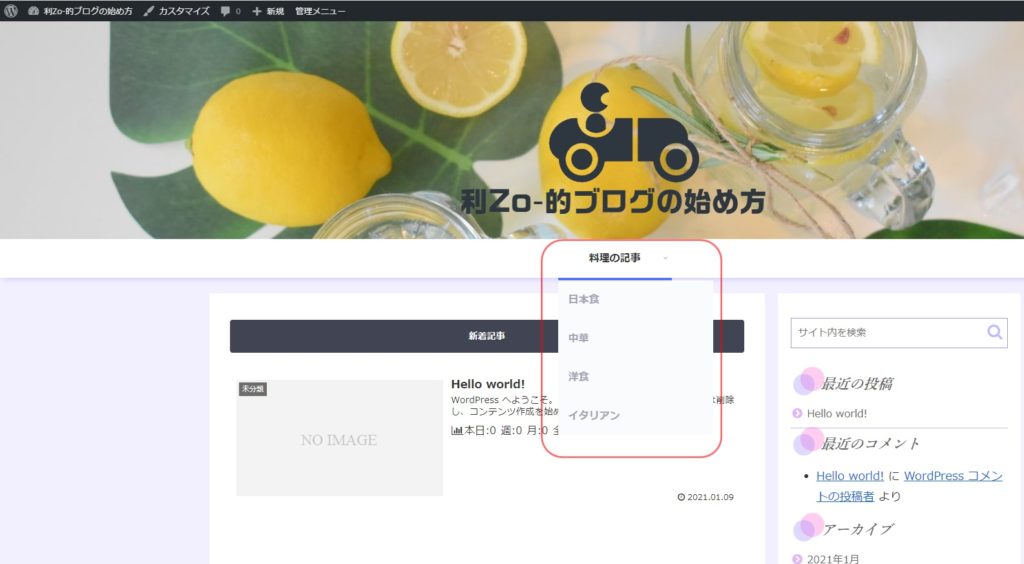
Task: Expand the 料理の記事 dropdown arrow
Action: tap(666, 259)
